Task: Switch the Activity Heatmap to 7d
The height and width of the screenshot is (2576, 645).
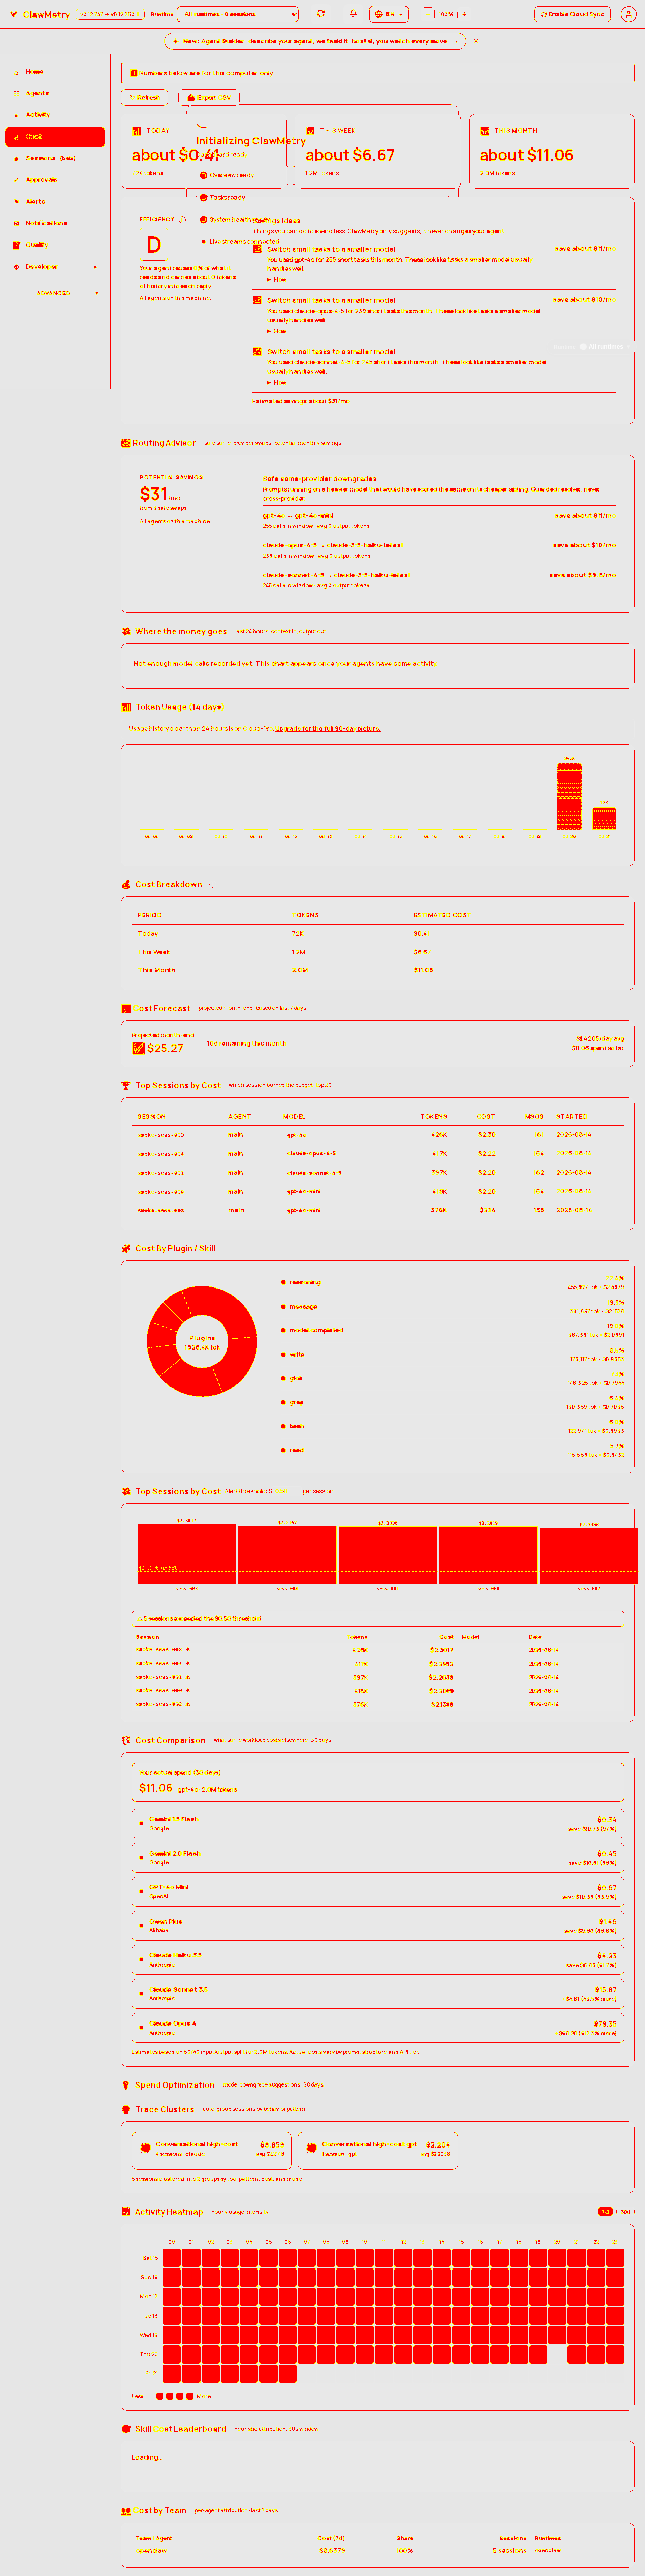Action: (x=605, y=2211)
